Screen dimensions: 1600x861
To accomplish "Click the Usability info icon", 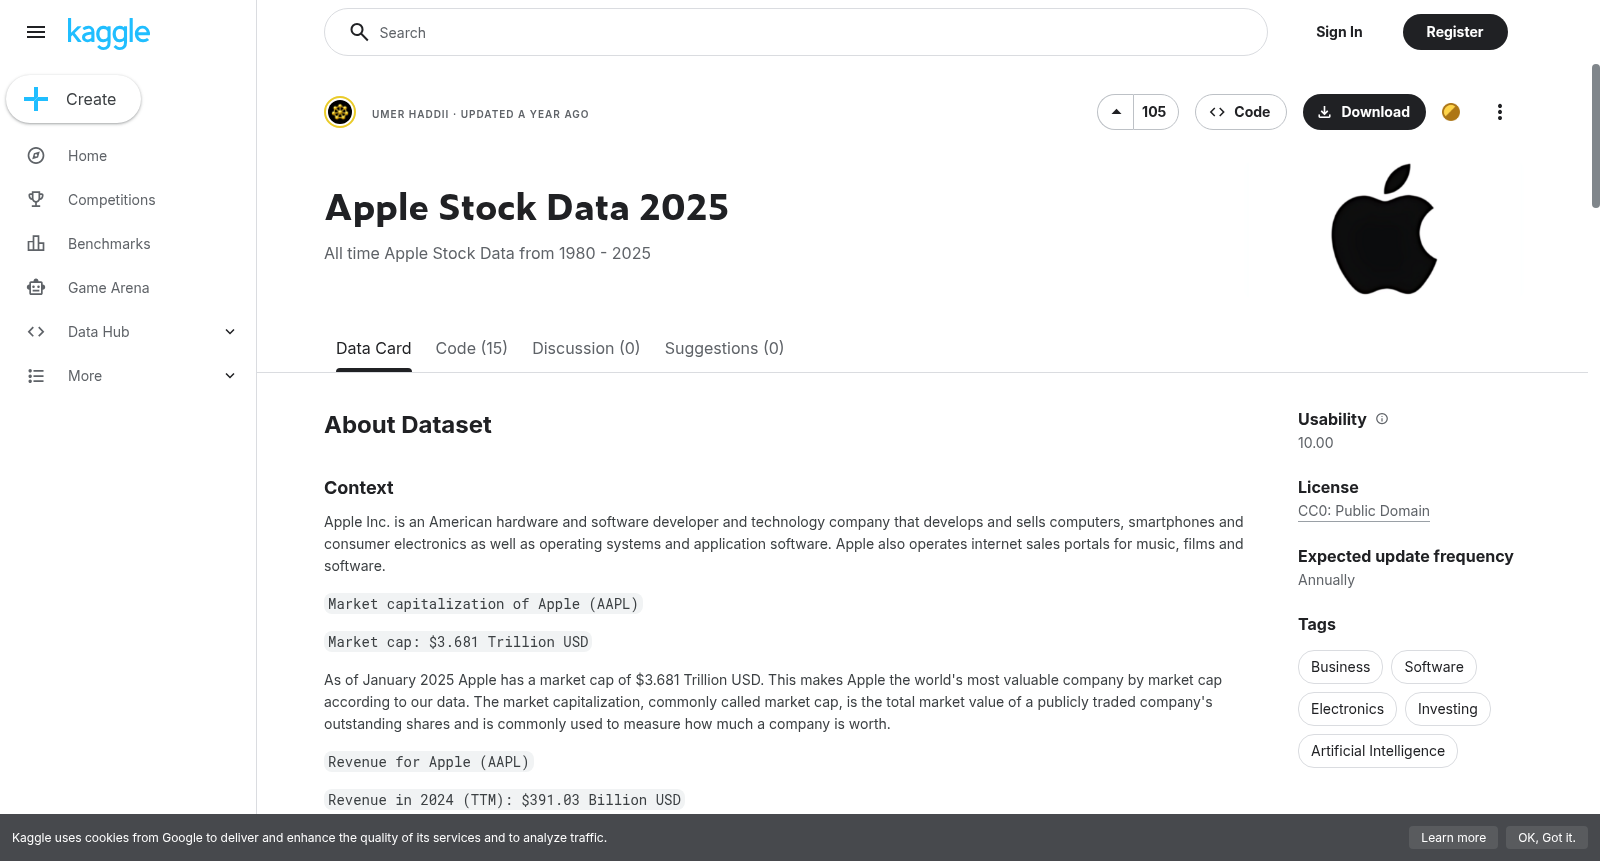I will pyautogui.click(x=1382, y=419).
